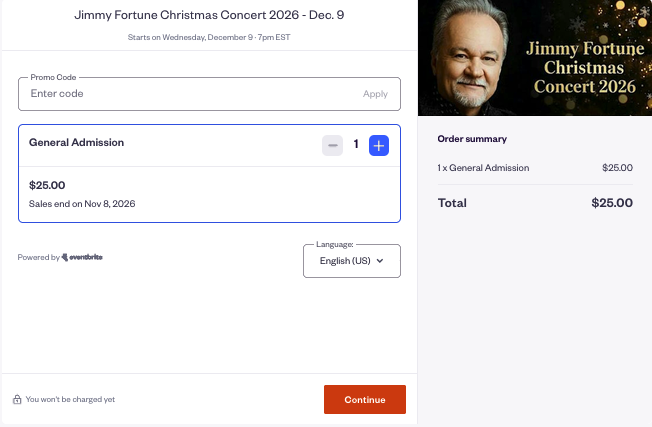Focus the Promo Code entry field

coord(191,94)
